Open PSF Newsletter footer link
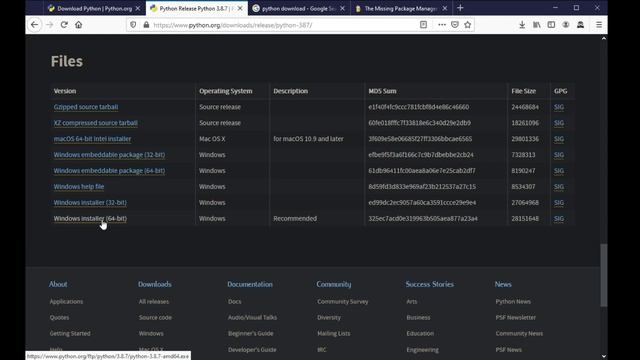 pos(516,318)
